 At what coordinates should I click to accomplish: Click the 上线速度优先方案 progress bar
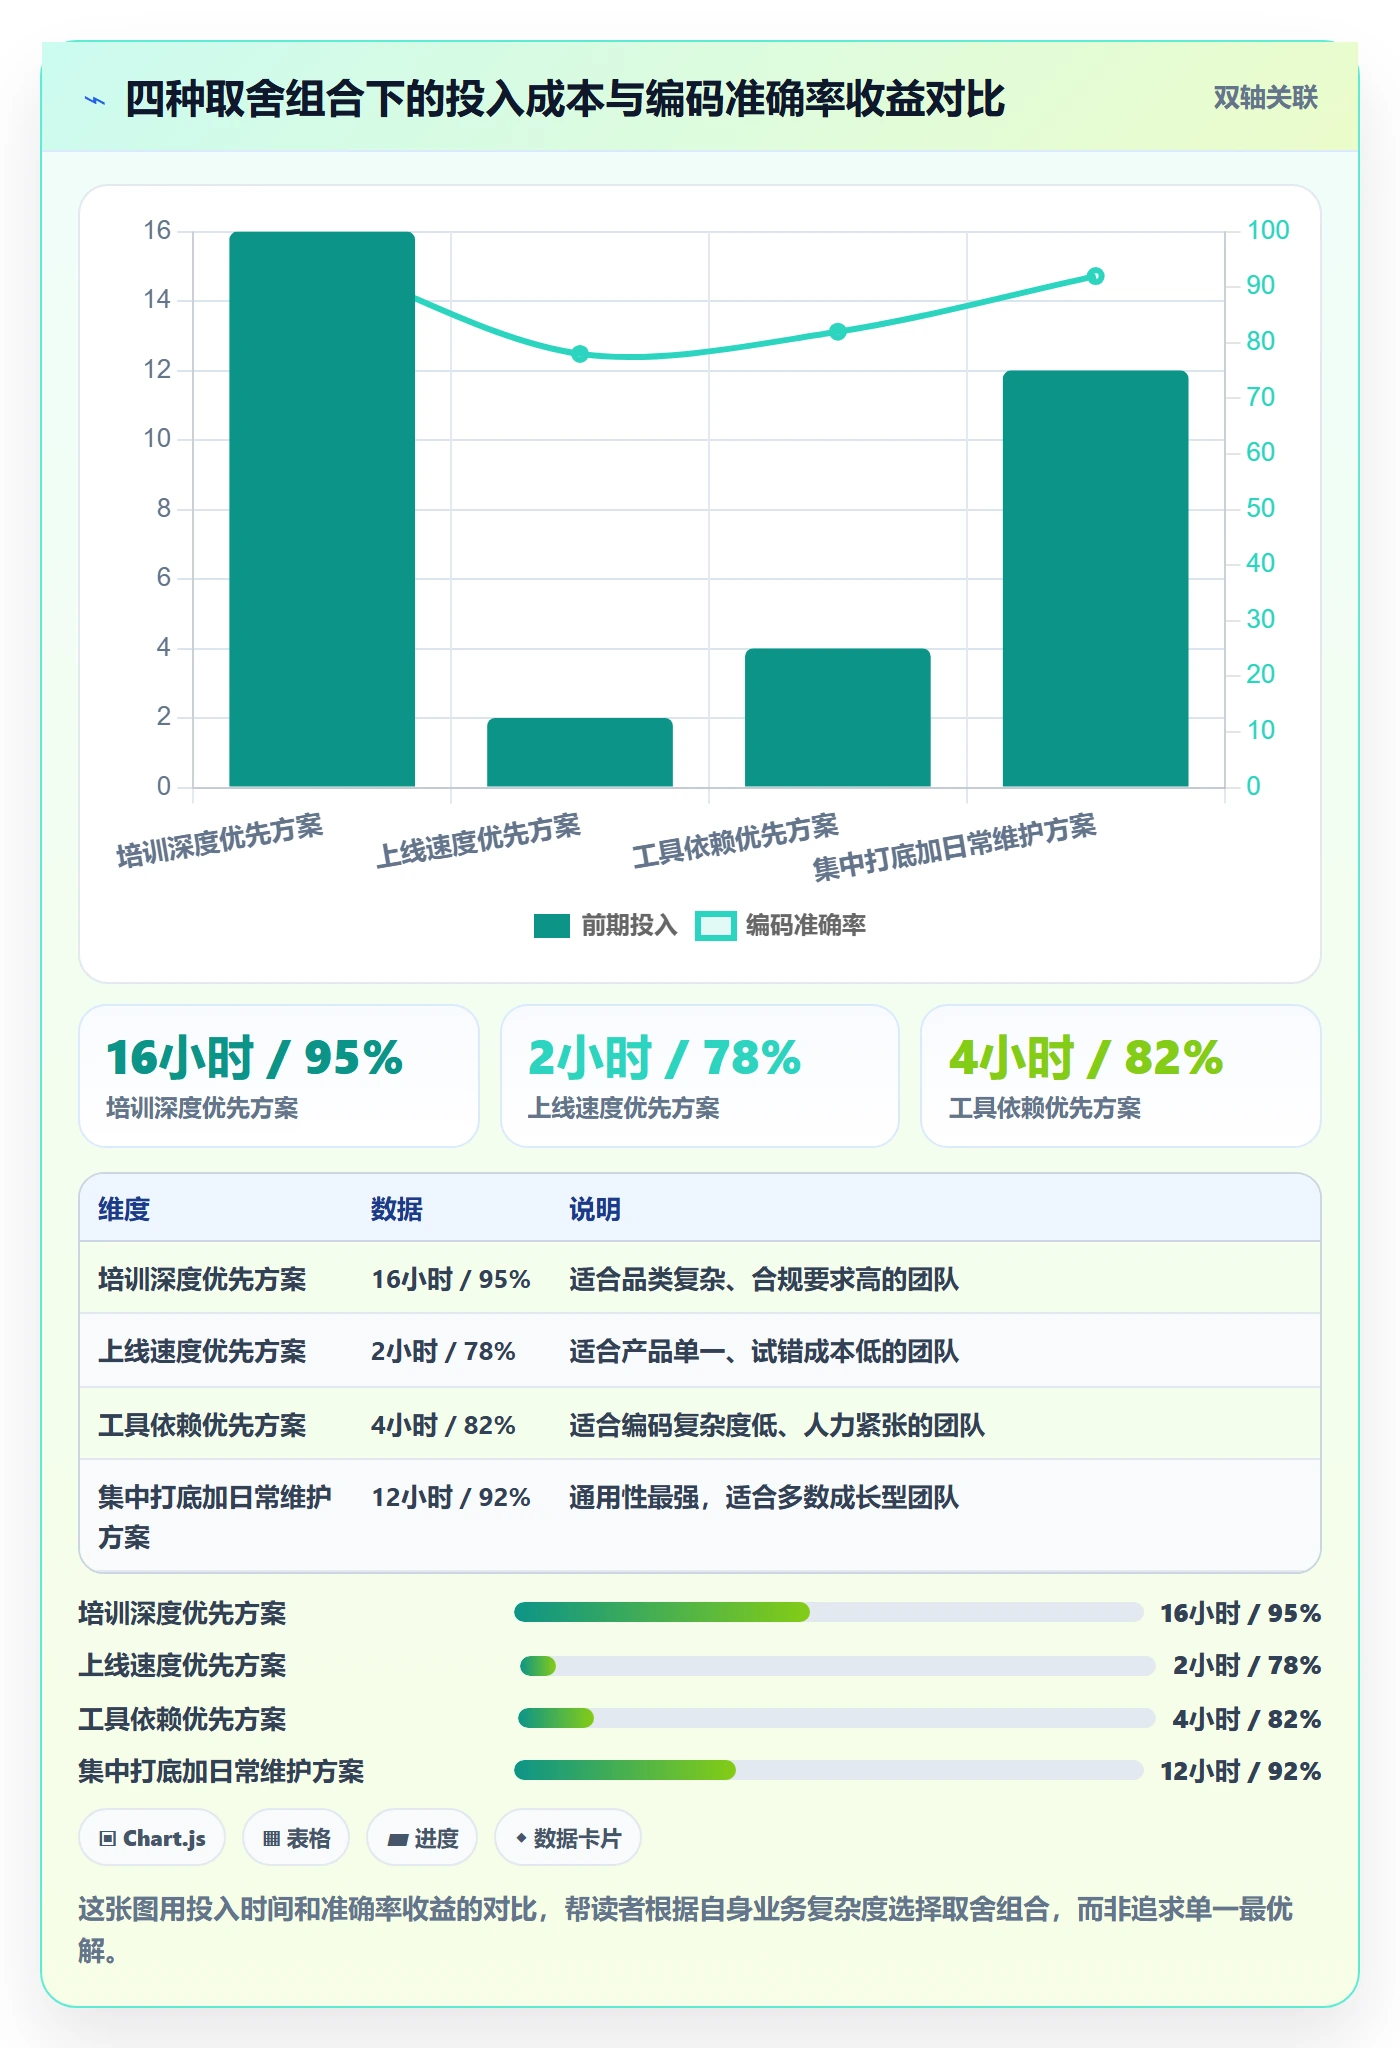click(x=838, y=1666)
